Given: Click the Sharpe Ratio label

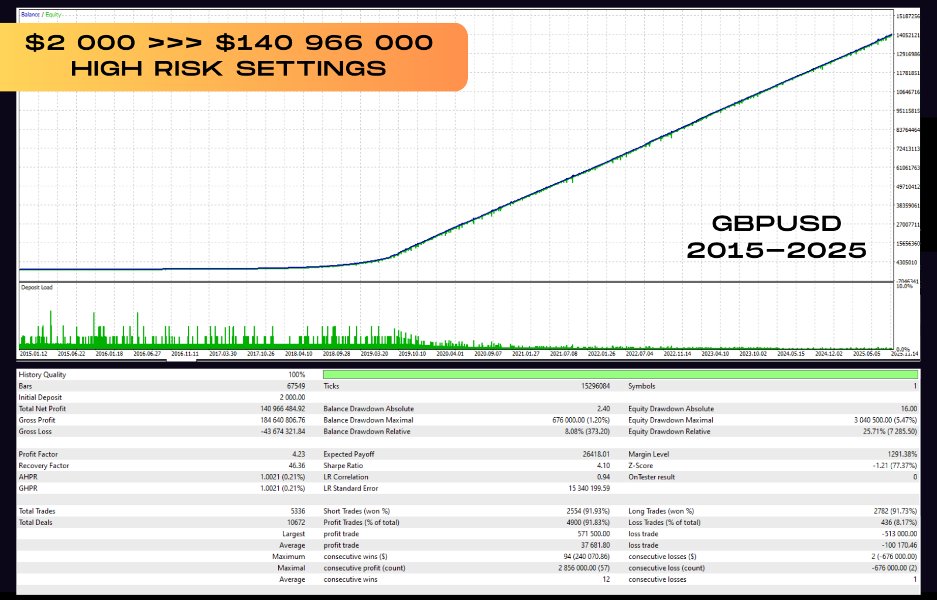Looking at the screenshot, I should (x=344, y=465).
